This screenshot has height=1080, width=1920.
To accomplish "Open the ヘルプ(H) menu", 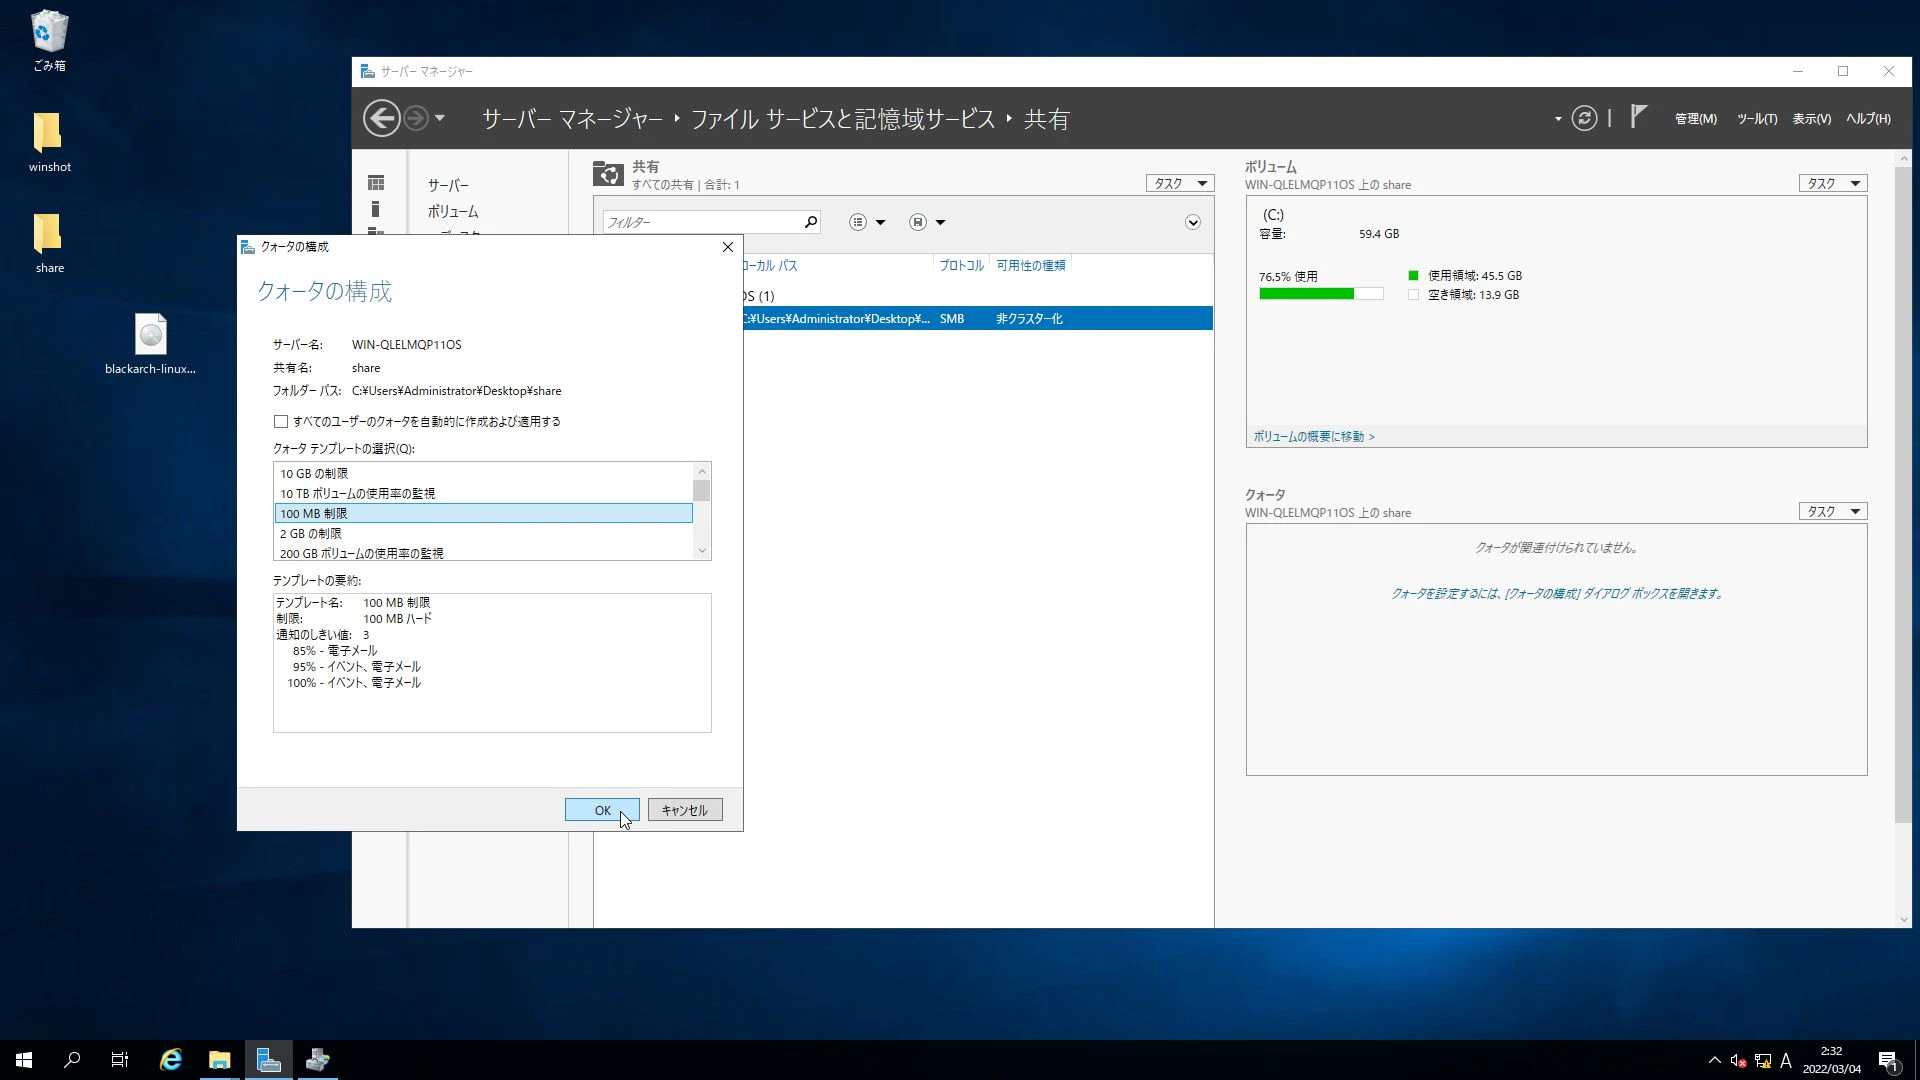I will point(1868,118).
